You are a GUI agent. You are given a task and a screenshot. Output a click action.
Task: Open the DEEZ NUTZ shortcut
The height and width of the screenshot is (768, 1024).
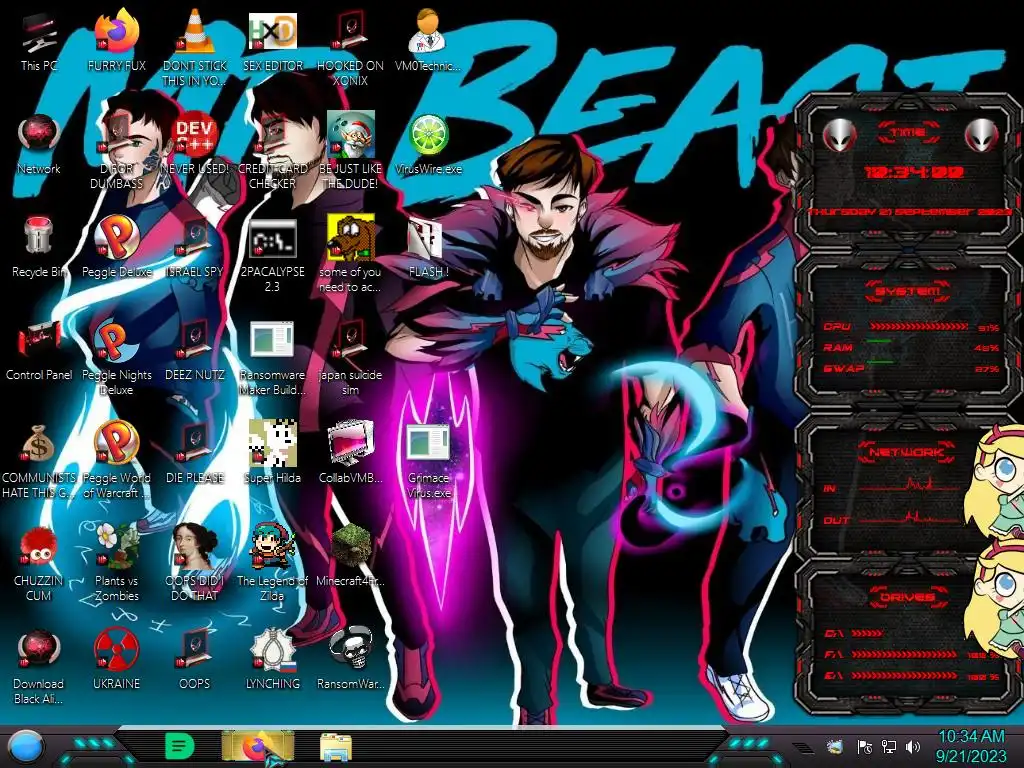[x=195, y=350]
